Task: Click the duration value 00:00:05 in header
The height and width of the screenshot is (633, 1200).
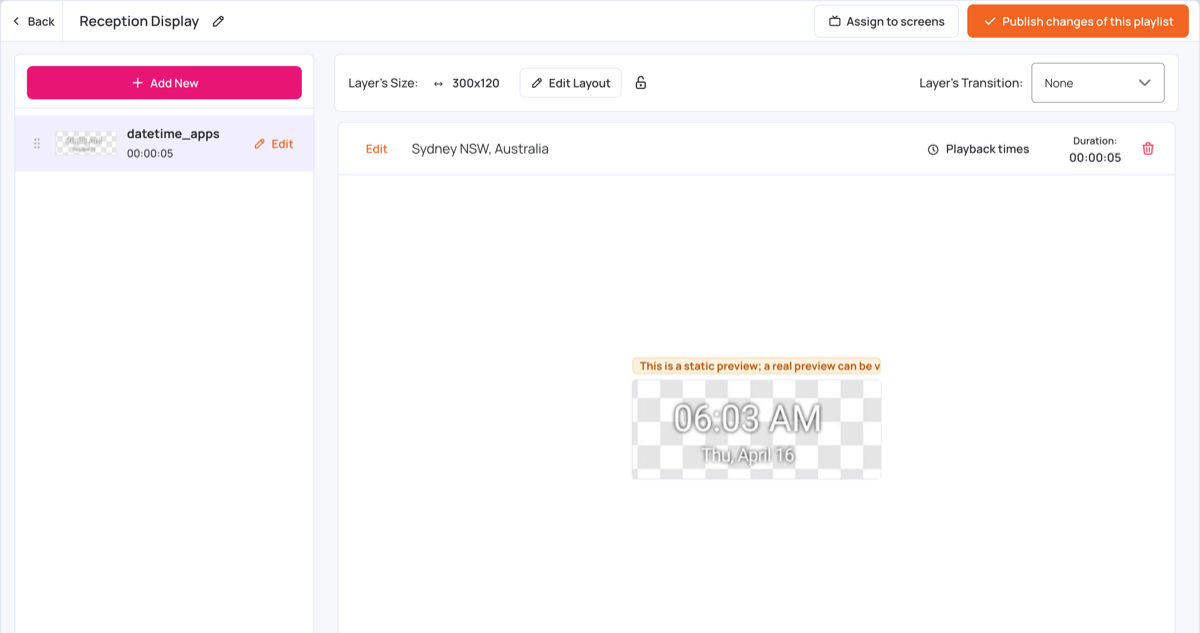Action: coord(1095,158)
